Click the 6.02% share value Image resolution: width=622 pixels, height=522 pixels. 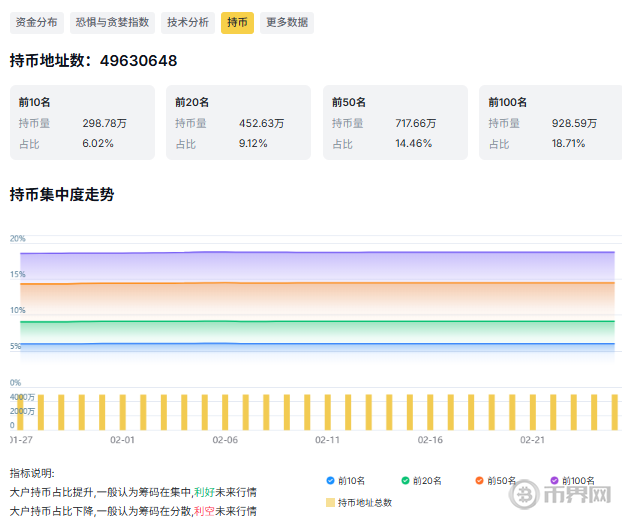coord(98,144)
